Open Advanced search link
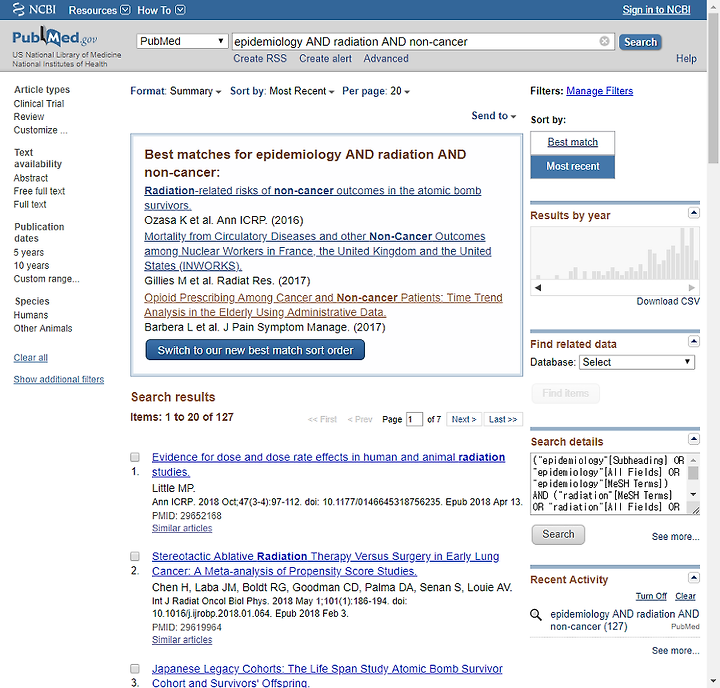 386,59
